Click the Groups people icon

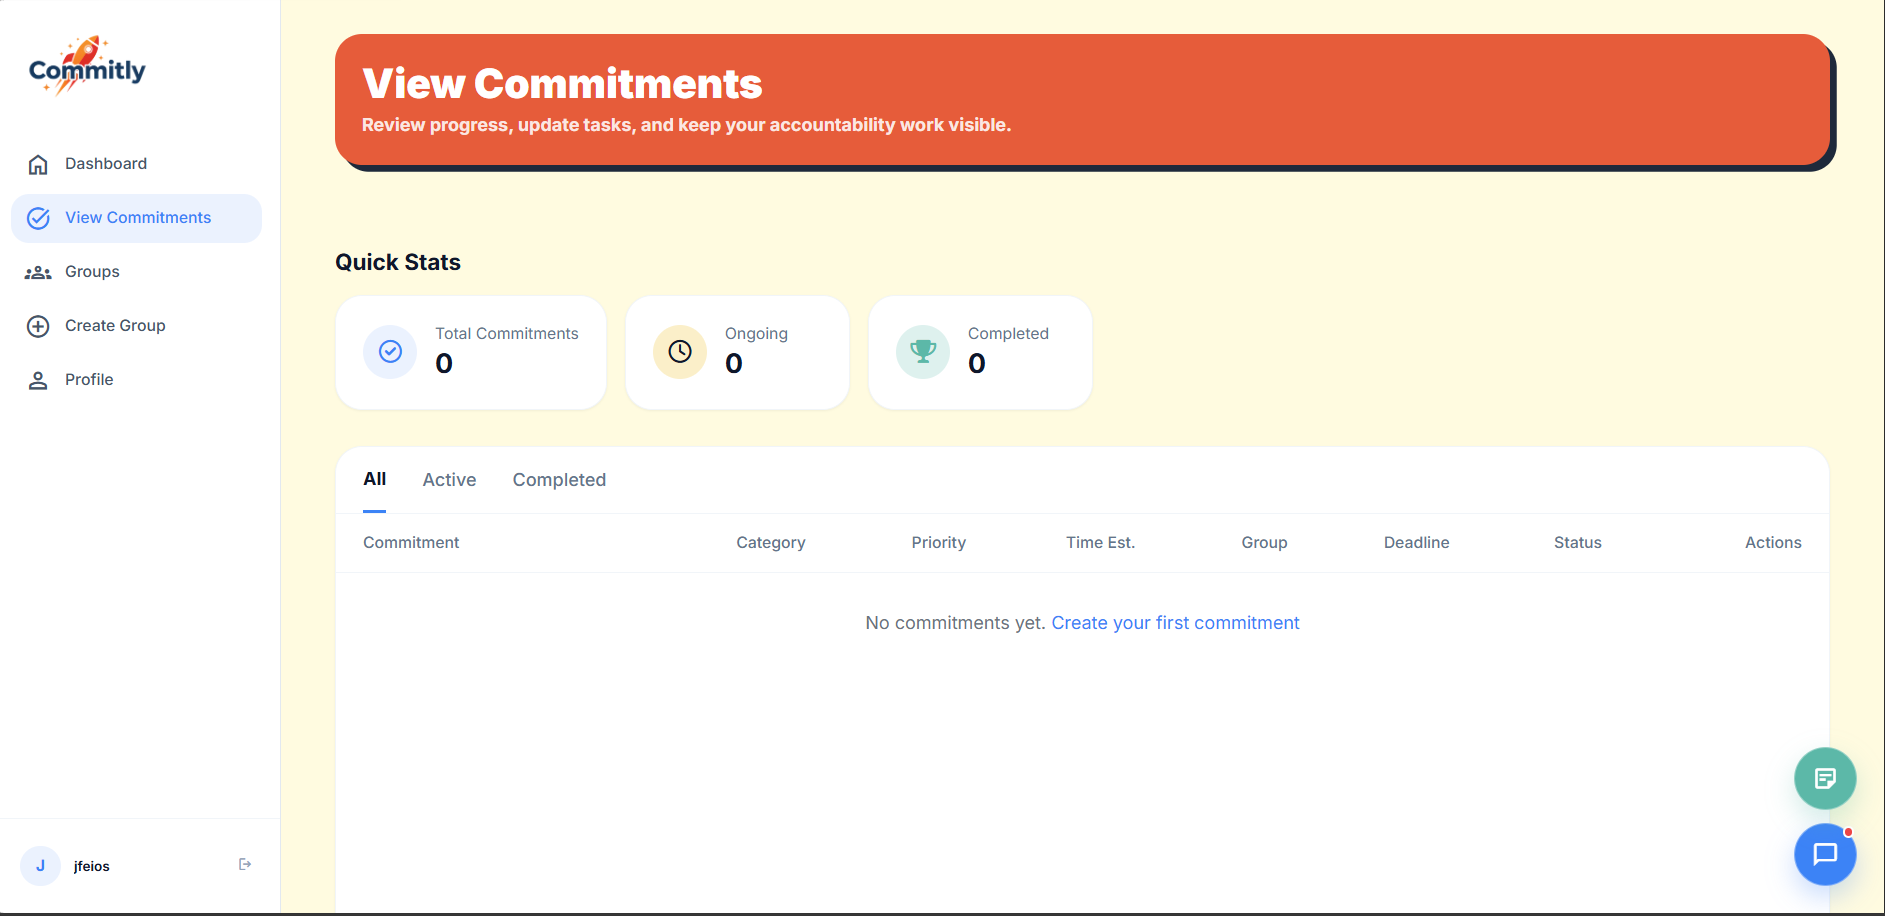[x=38, y=272]
